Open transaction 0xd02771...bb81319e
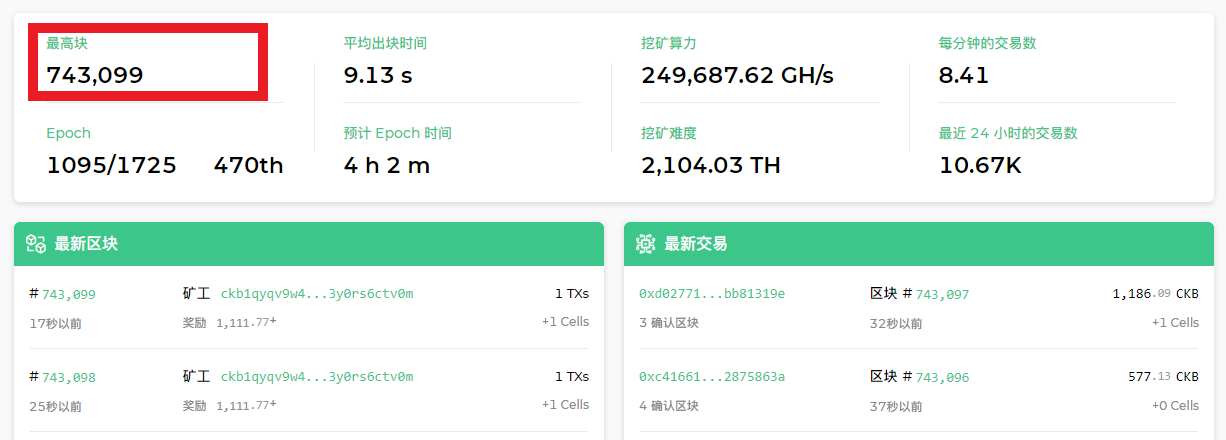Viewport: 1226px width, 440px height. point(711,294)
